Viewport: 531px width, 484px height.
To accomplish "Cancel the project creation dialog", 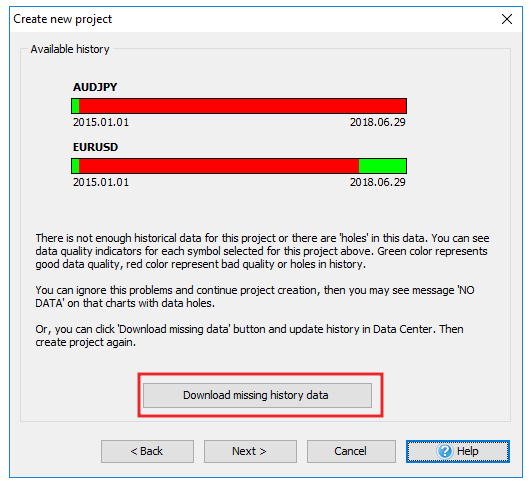I will click(x=351, y=451).
